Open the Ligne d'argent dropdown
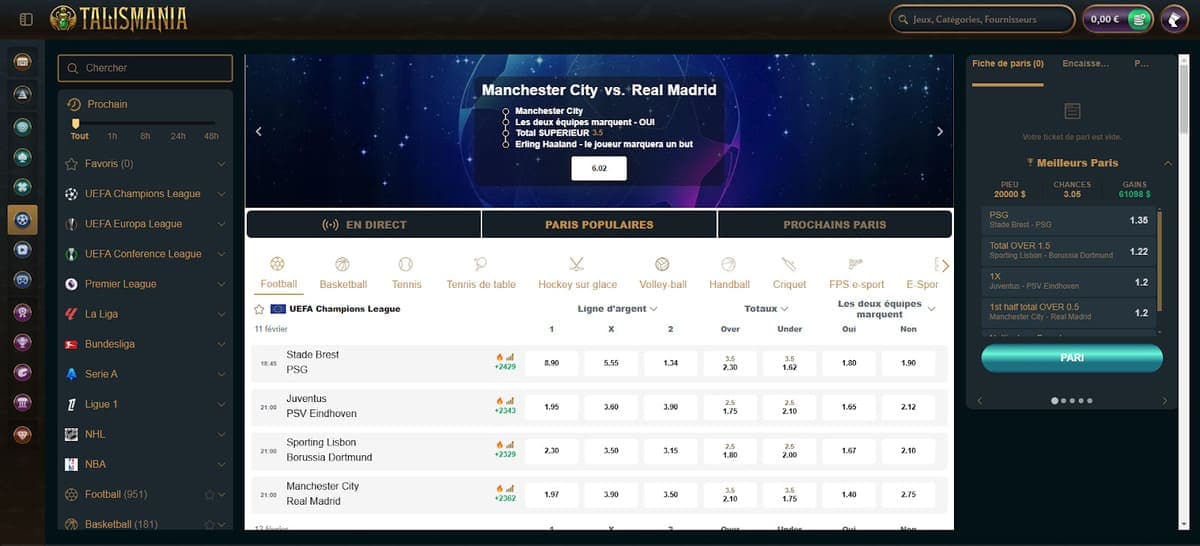The width and height of the screenshot is (1200, 546). coord(617,309)
